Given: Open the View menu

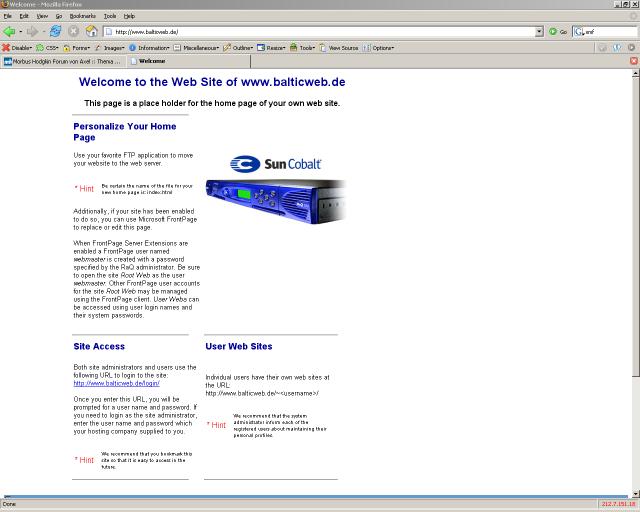Looking at the screenshot, I should pyautogui.click(x=42, y=16).
